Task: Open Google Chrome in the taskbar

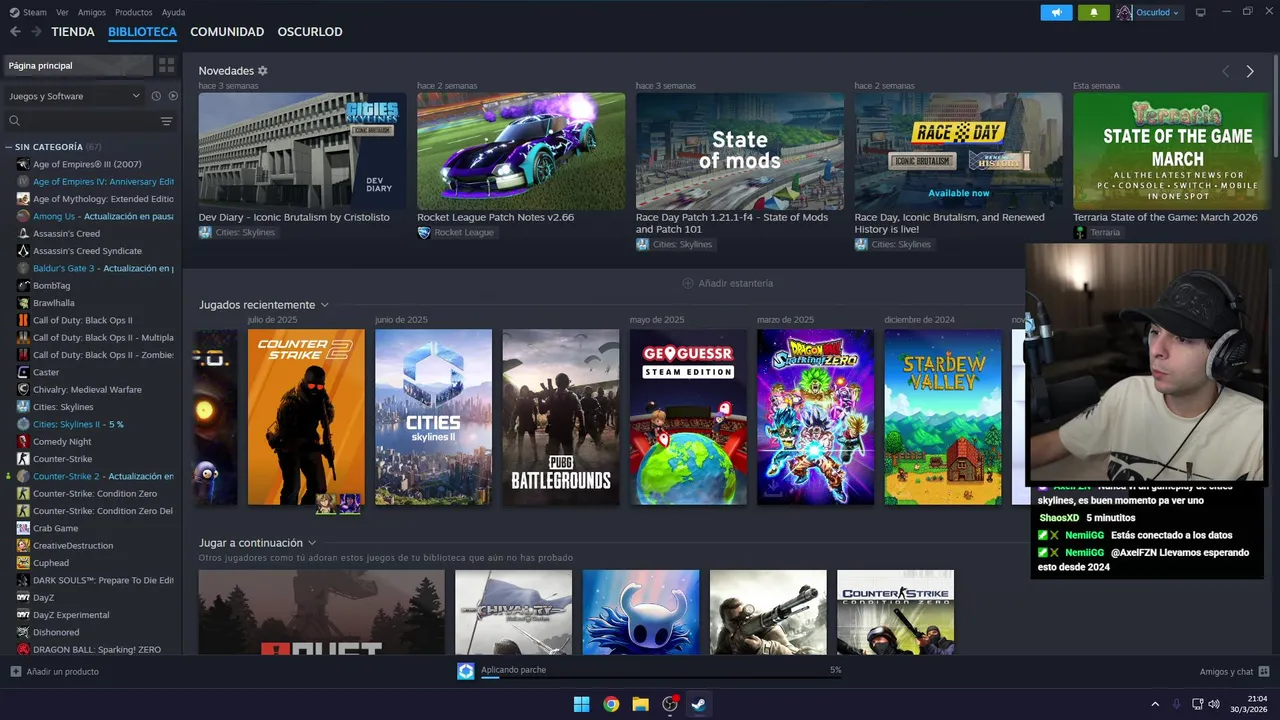Action: click(611, 704)
